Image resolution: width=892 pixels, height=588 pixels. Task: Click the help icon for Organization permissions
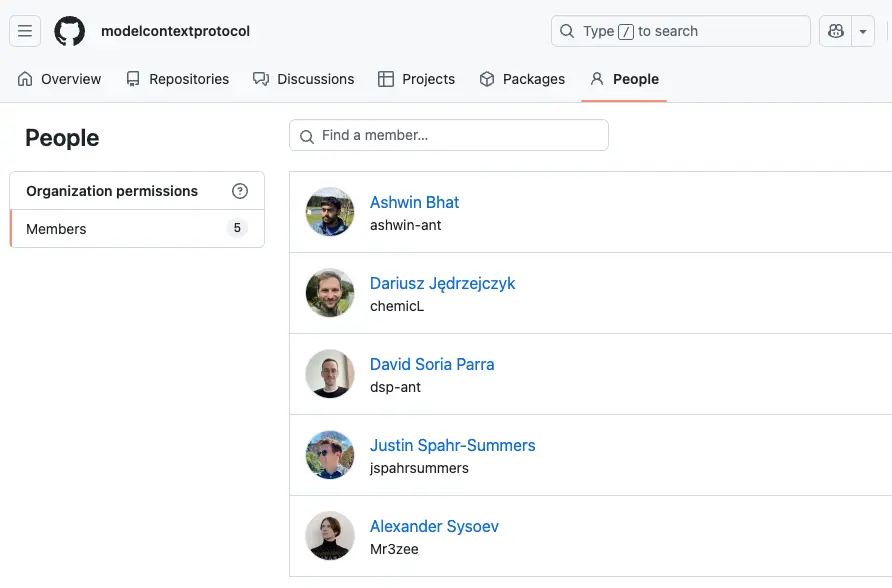[240, 191]
